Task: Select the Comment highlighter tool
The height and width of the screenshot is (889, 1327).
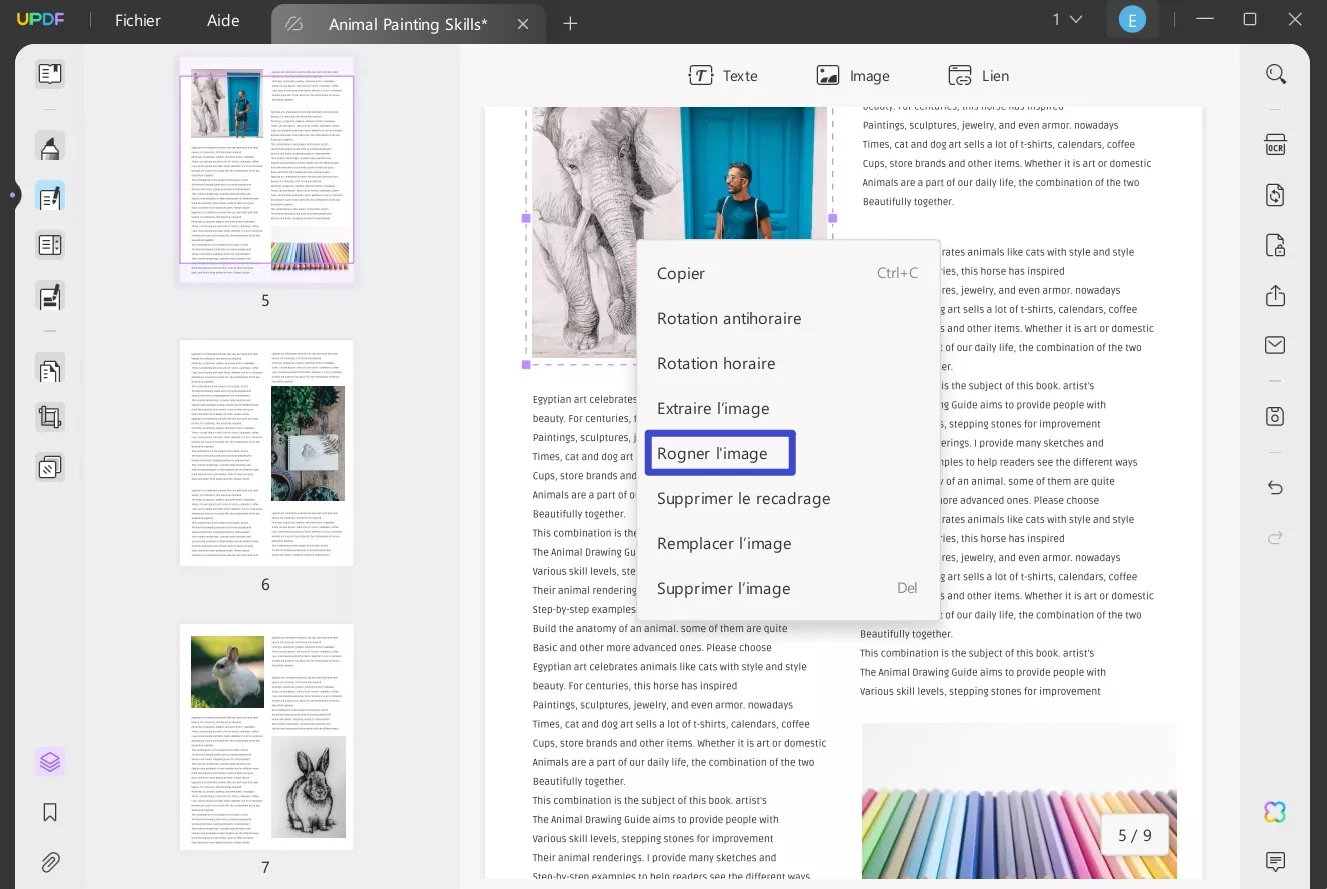Action: click(50, 147)
